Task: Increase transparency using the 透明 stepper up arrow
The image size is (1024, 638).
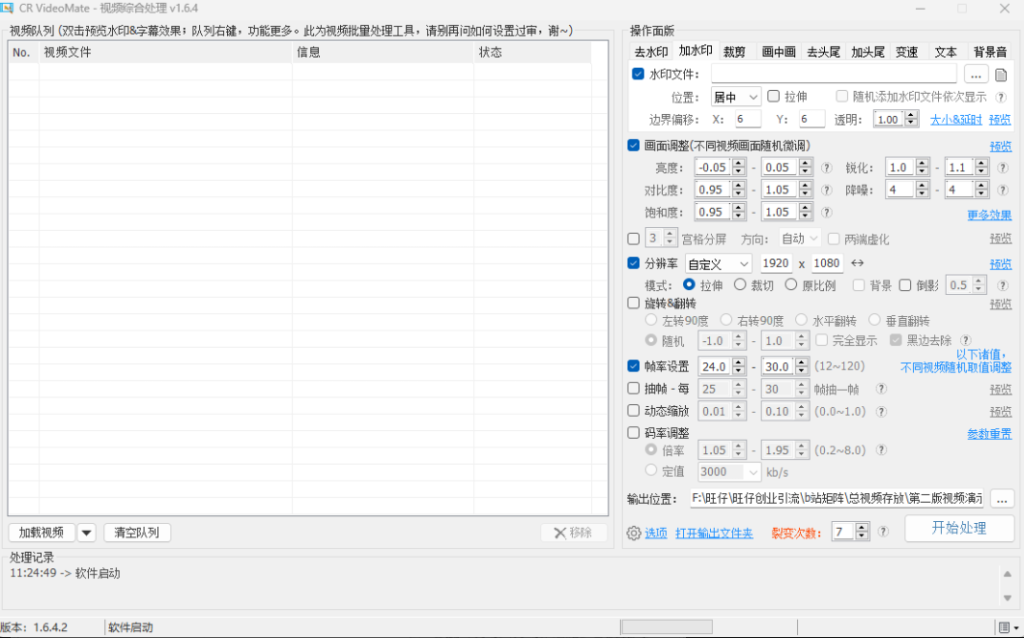Action: click(911, 114)
